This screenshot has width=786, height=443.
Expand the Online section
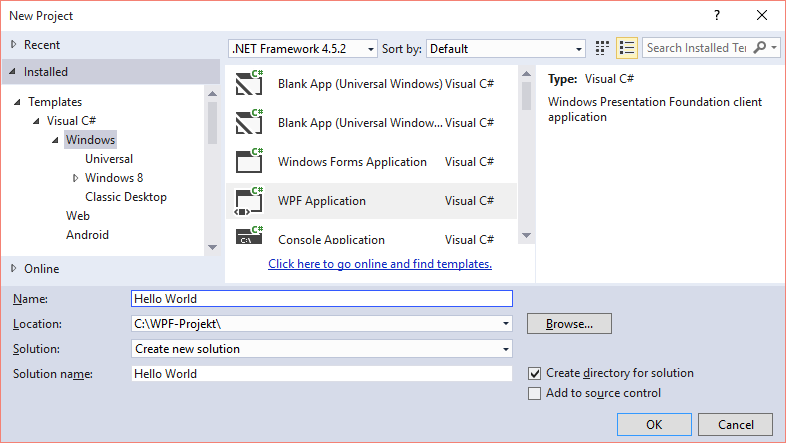tap(14, 269)
